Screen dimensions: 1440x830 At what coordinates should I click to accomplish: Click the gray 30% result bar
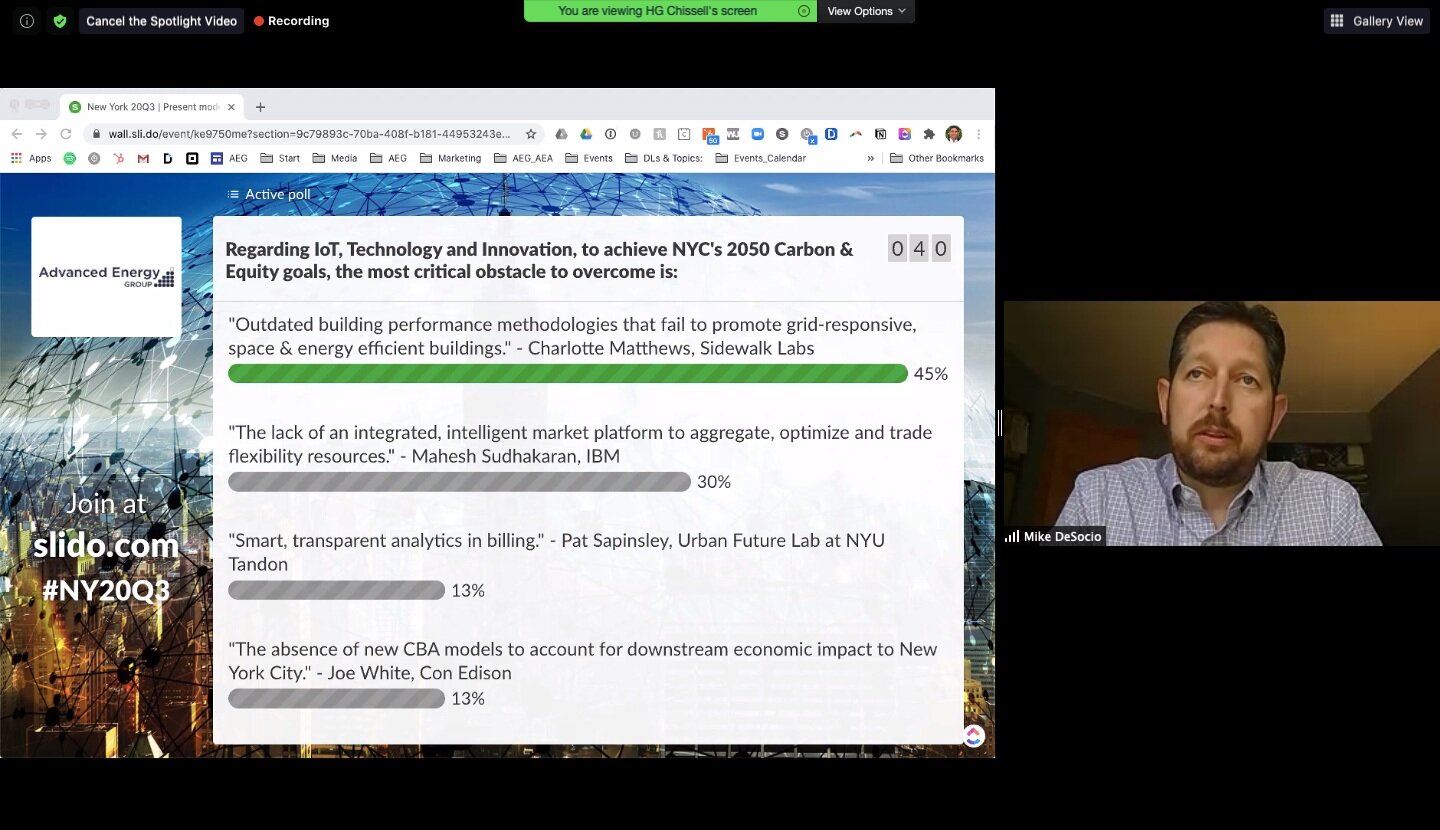coord(459,482)
